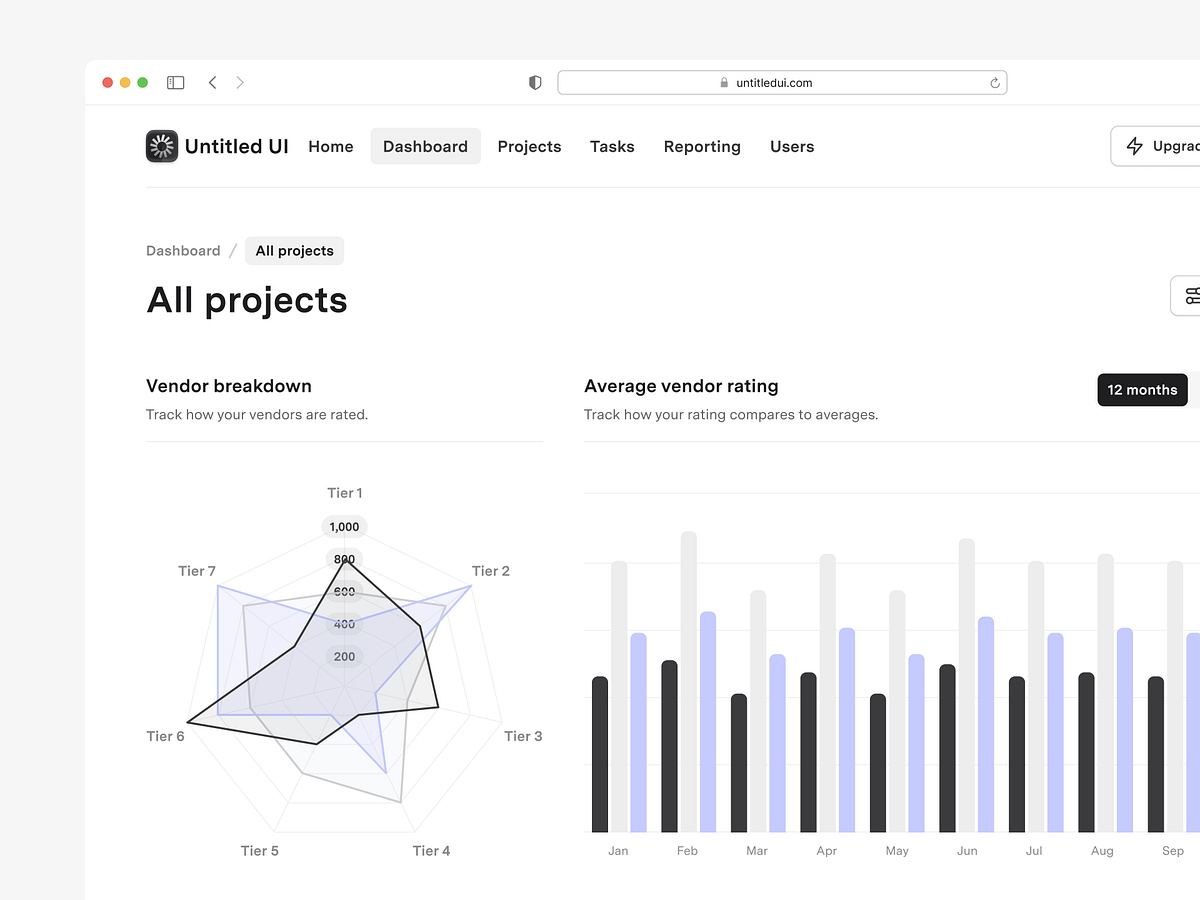
Task: Switch to the Dashboard tab
Action: pos(425,146)
